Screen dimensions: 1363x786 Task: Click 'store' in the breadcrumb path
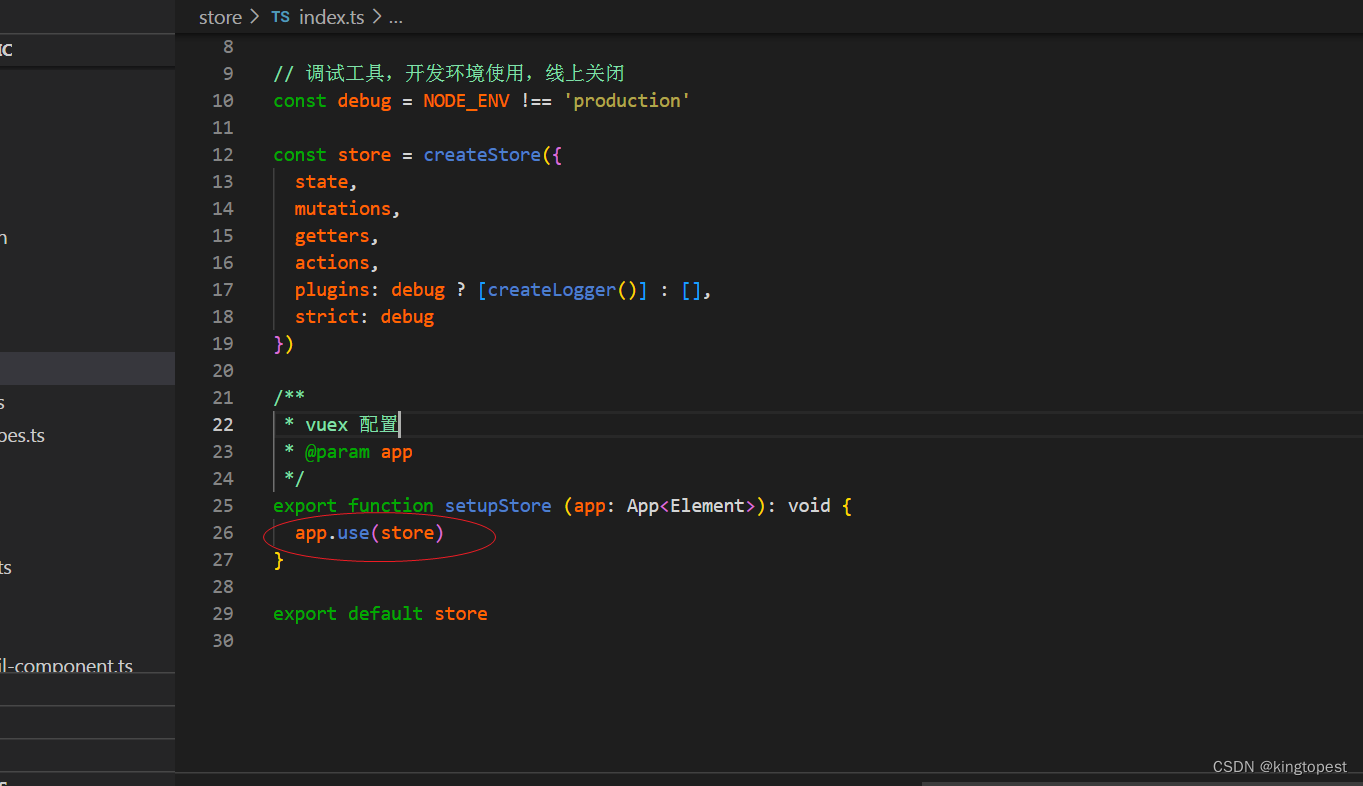point(220,16)
